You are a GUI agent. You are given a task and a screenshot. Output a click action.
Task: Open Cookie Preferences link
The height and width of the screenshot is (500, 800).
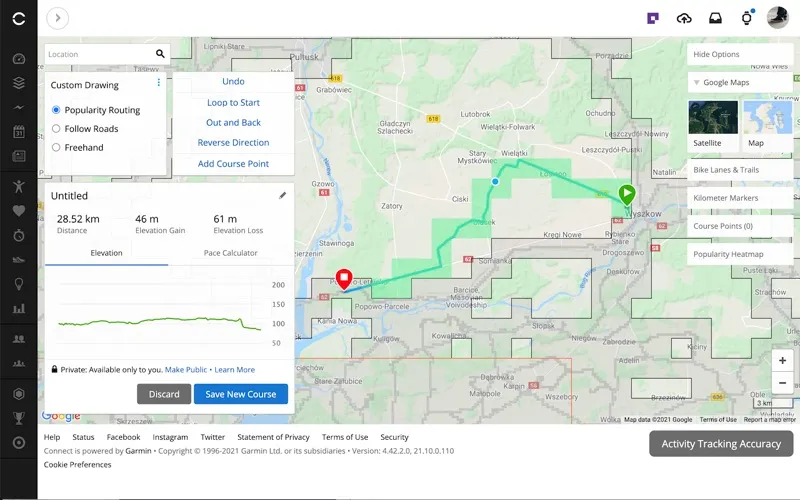pyautogui.click(x=78, y=465)
